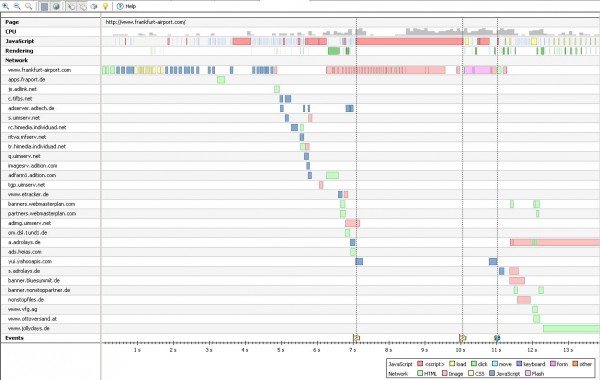Select the a.adrolays.de network row
The height and width of the screenshot is (380, 600).
click(x=24, y=242)
